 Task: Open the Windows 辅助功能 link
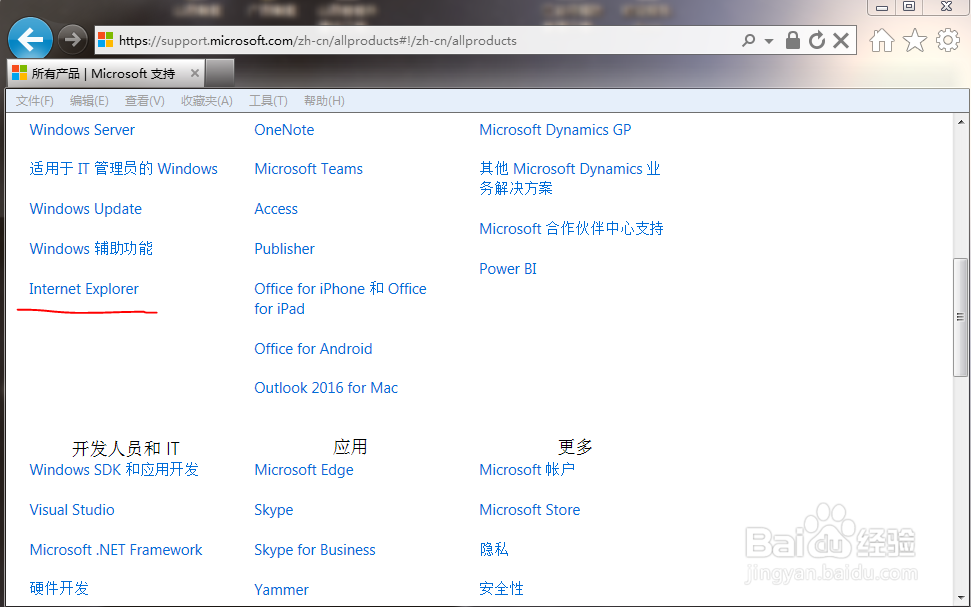[91, 248]
